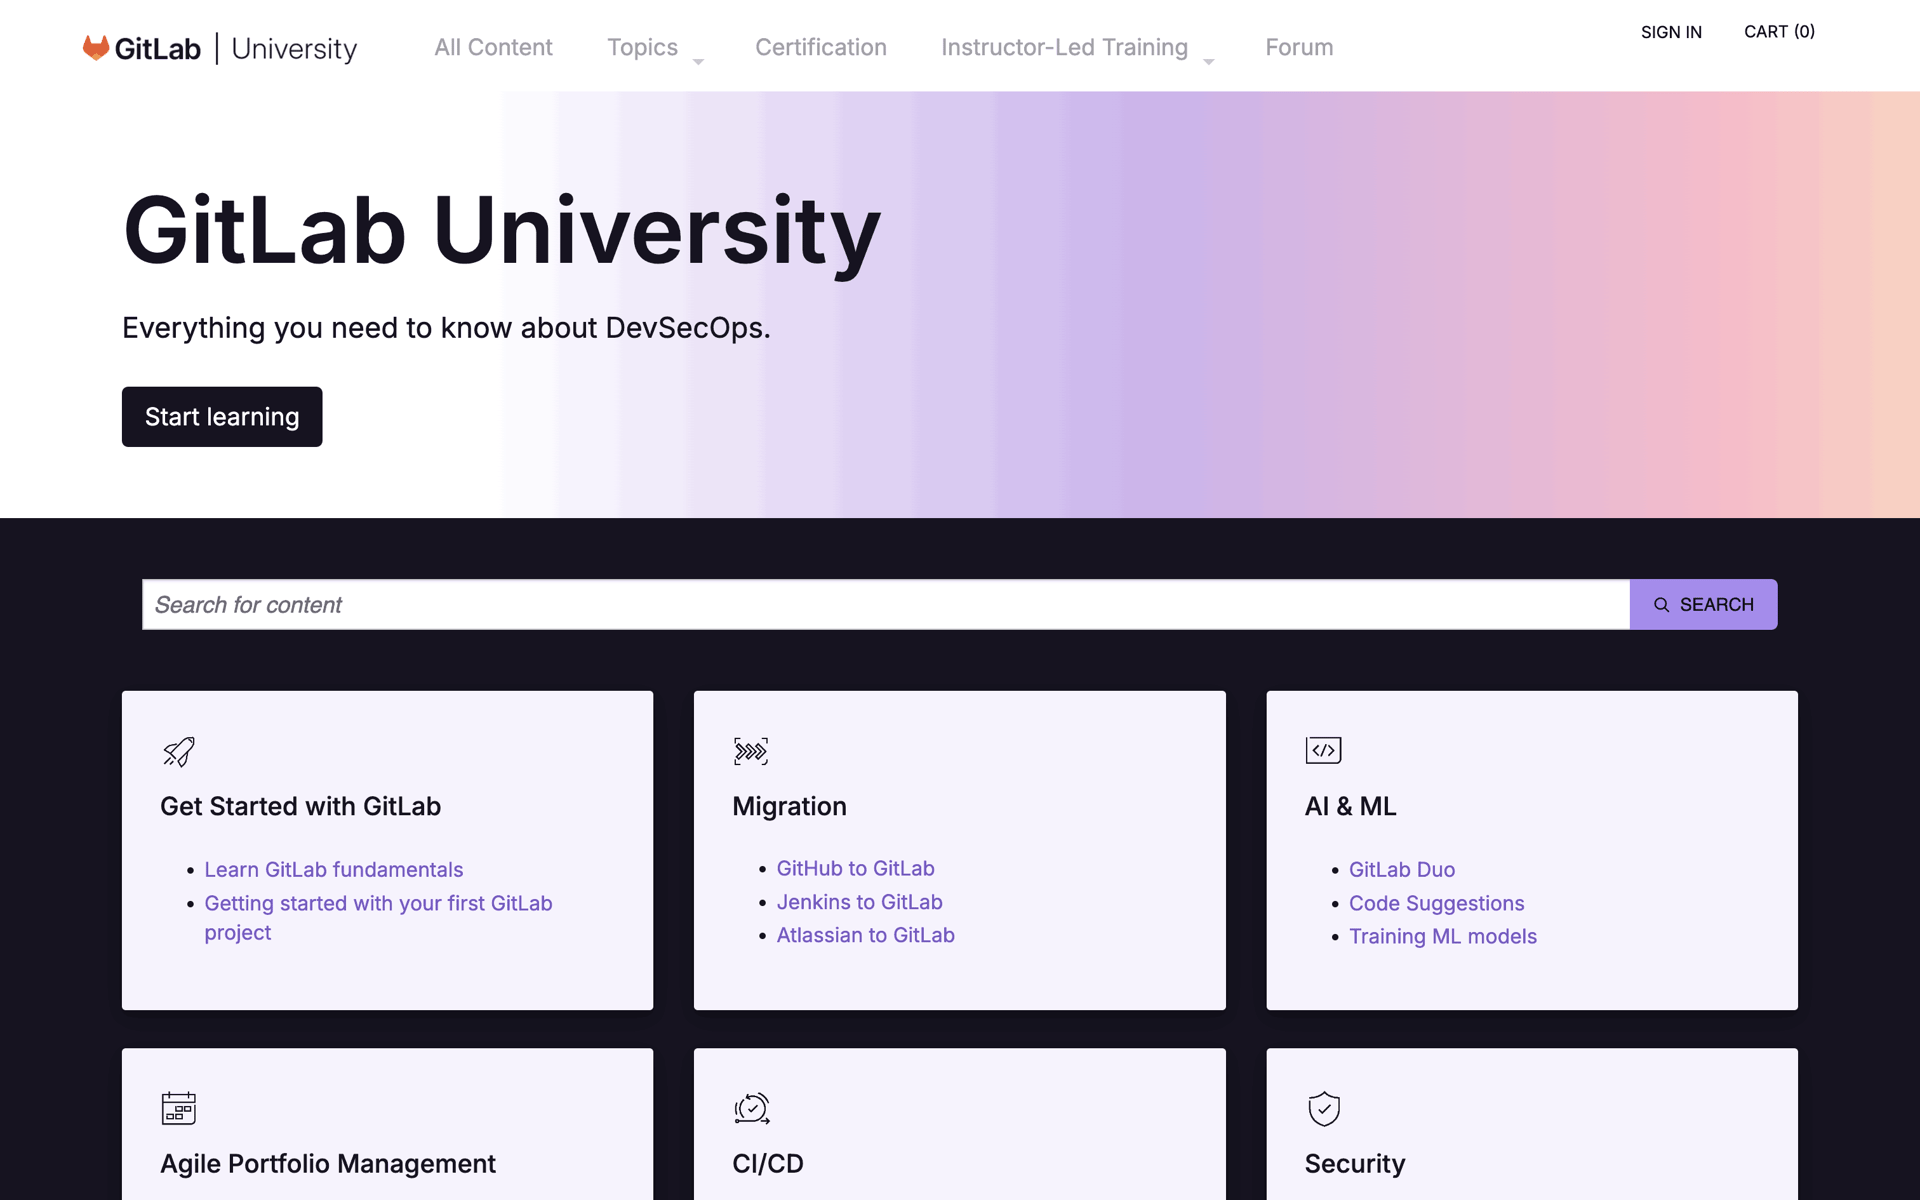Open the GitLab Duo link
The height and width of the screenshot is (1200, 1920).
(x=1401, y=869)
